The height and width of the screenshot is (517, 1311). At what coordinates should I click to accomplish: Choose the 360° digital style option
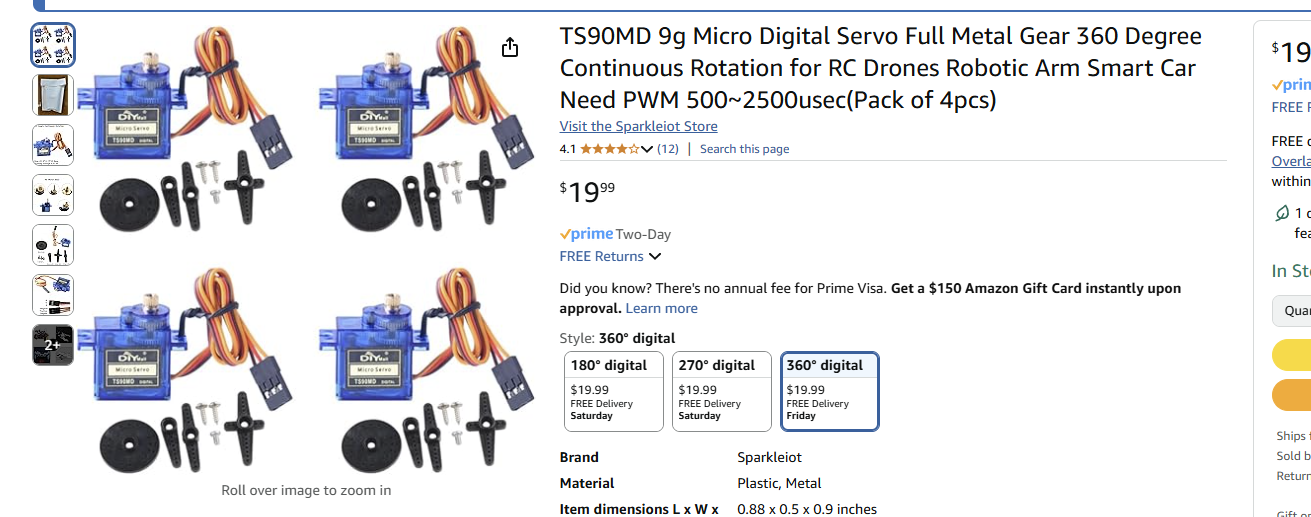coord(829,392)
